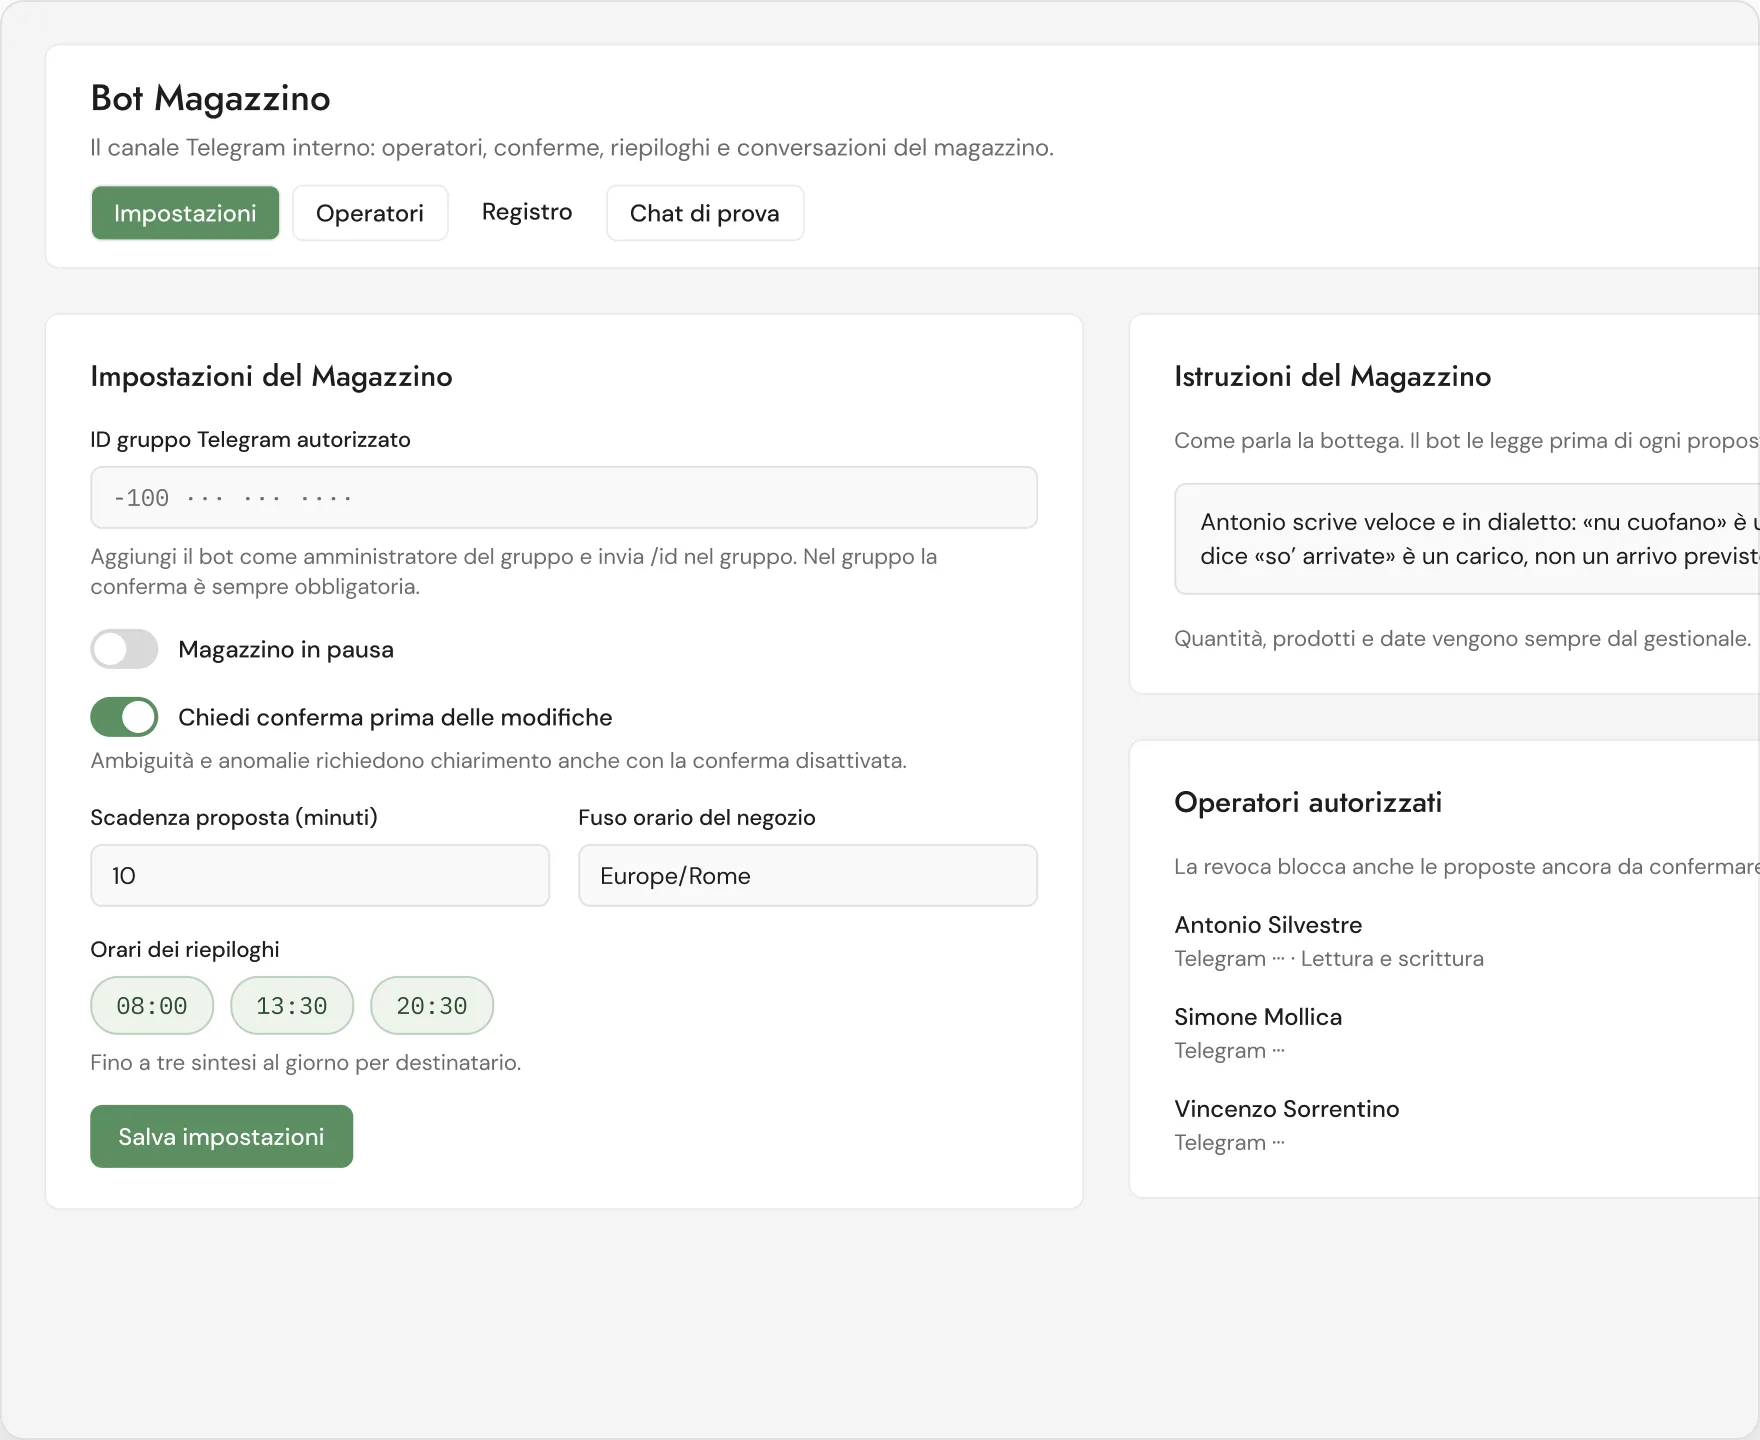Select operator Vincenzo Sorrentino
This screenshot has width=1760, height=1440.
(1287, 1109)
